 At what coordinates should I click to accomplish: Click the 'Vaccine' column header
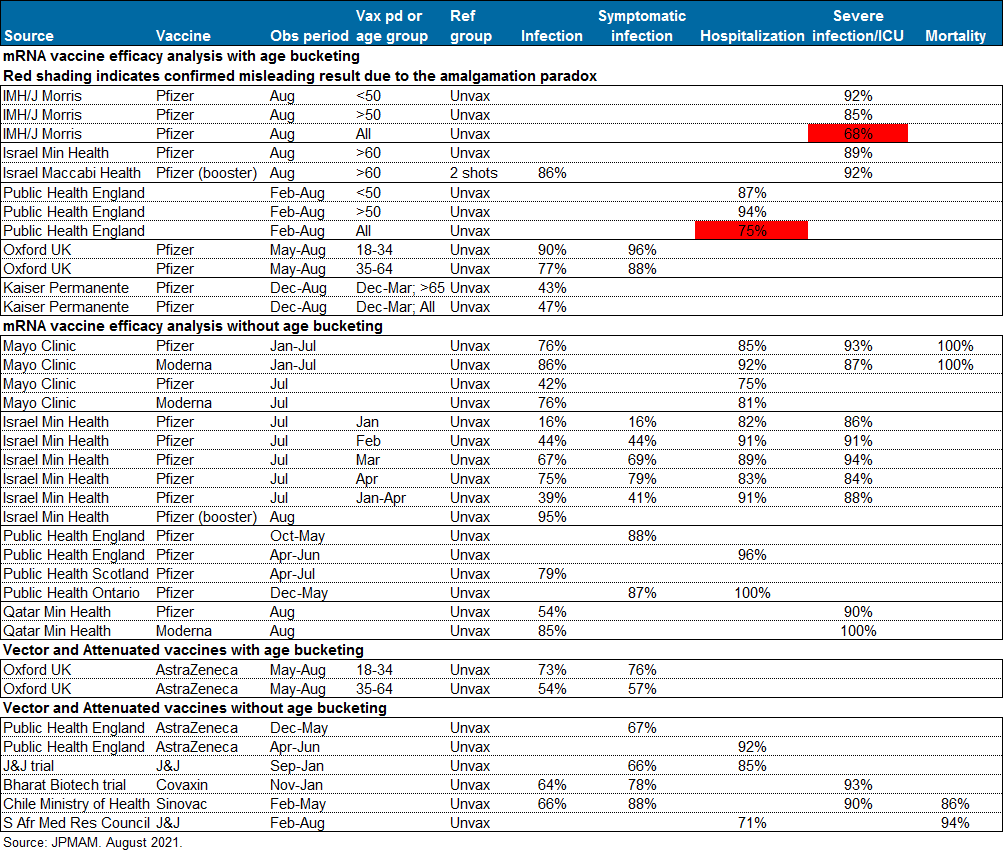[183, 36]
